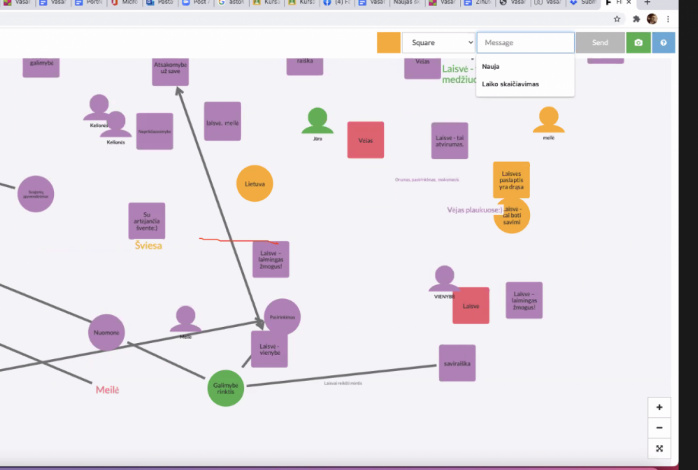Select the orange meilė person icon
The width and height of the screenshot is (698, 470).
(x=547, y=121)
